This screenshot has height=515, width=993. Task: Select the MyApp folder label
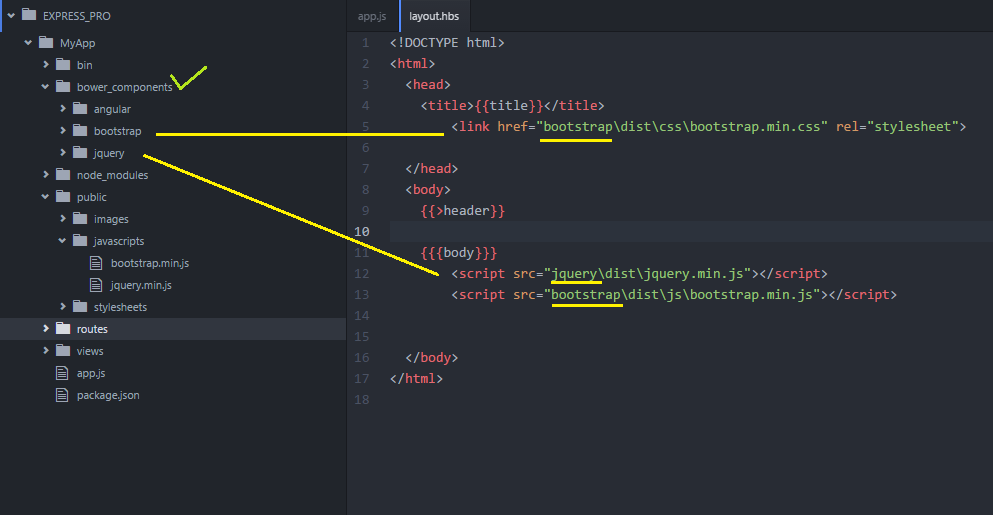77,43
